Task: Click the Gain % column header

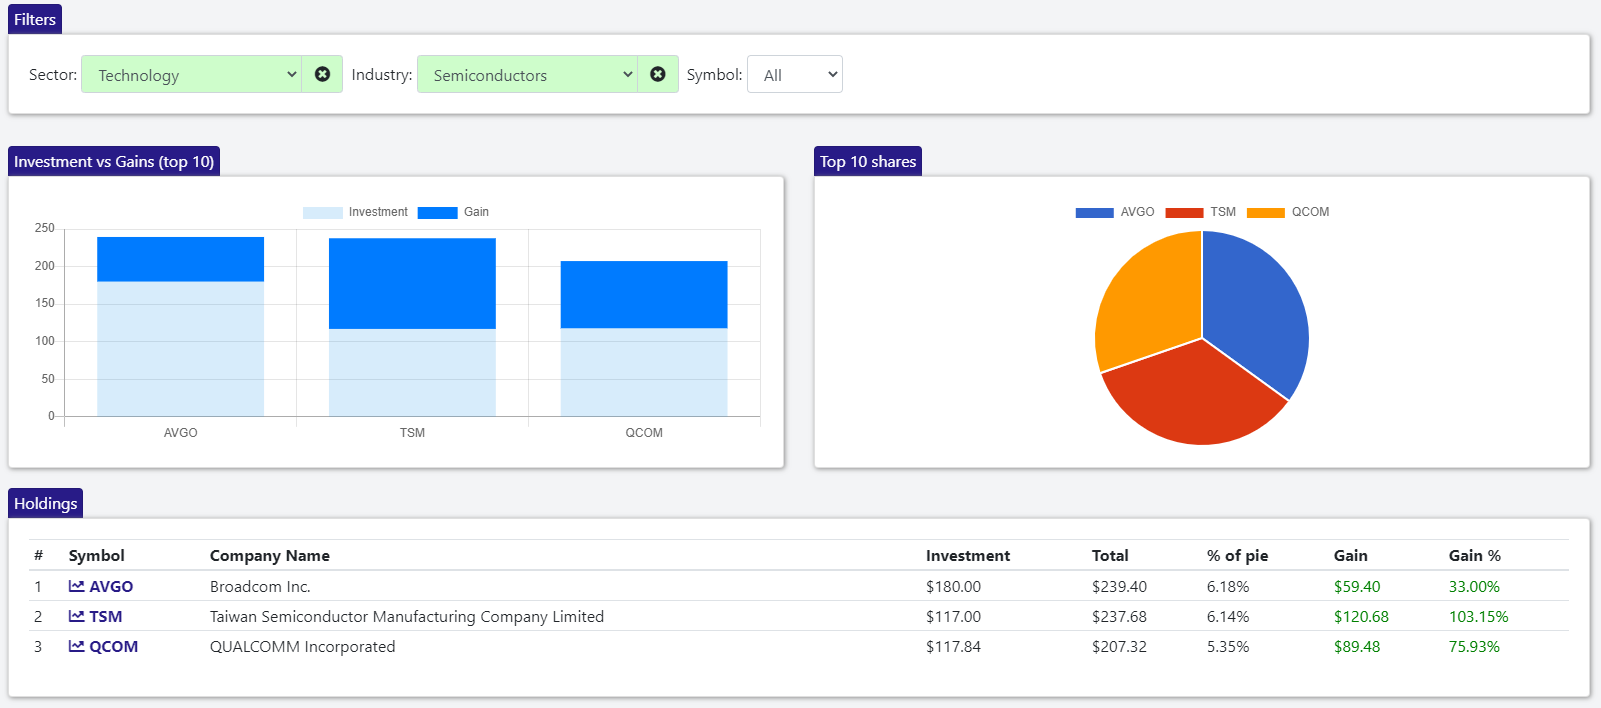Action: tap(1475, 556)
